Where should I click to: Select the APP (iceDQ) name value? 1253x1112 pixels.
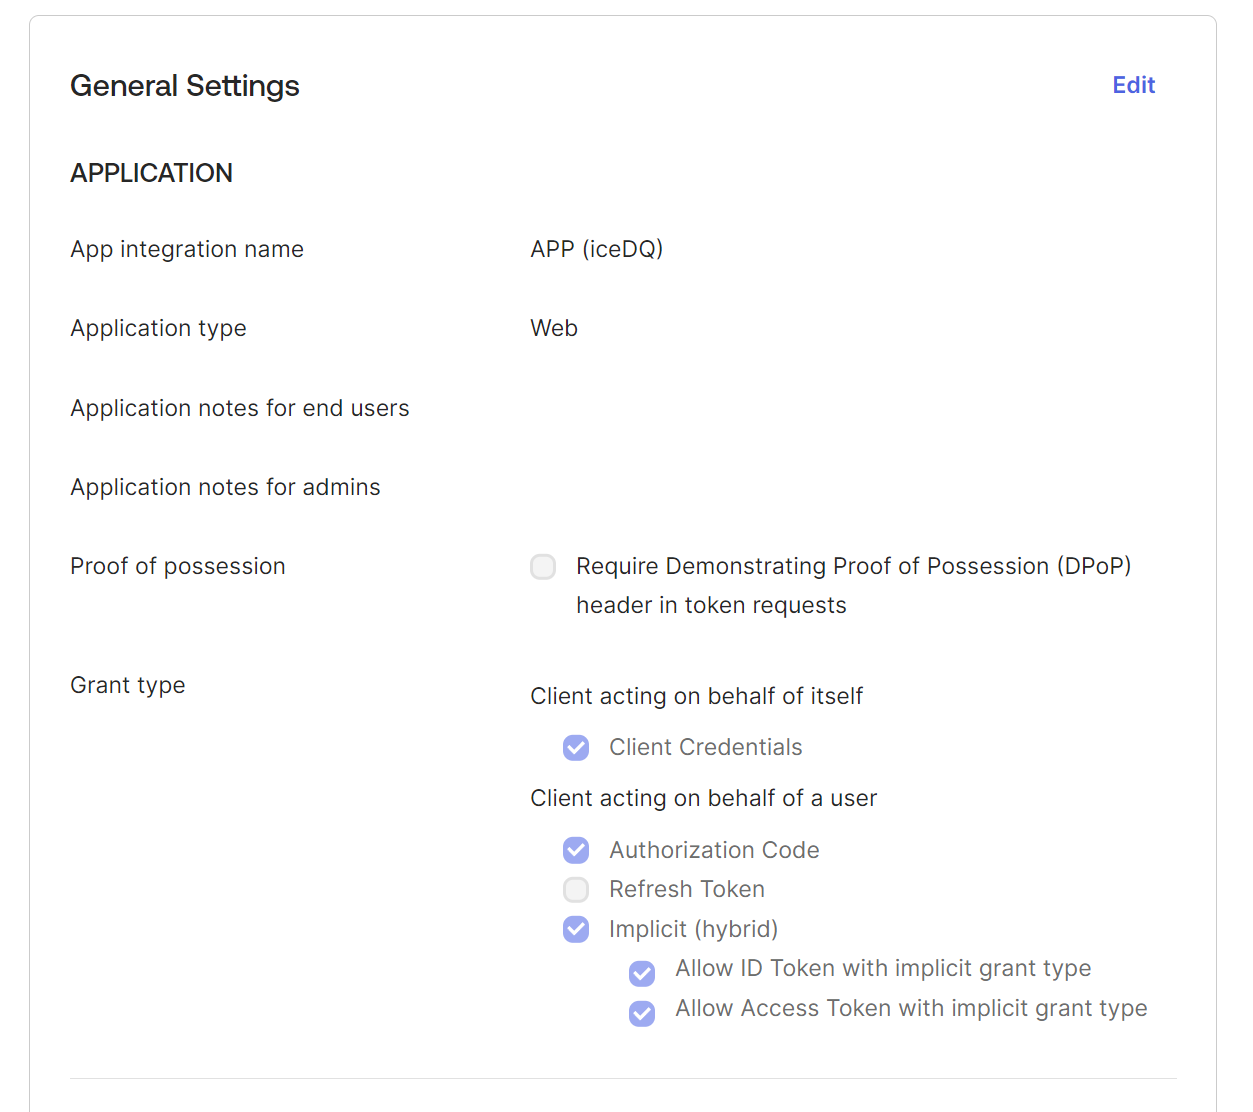coord(597,249)
